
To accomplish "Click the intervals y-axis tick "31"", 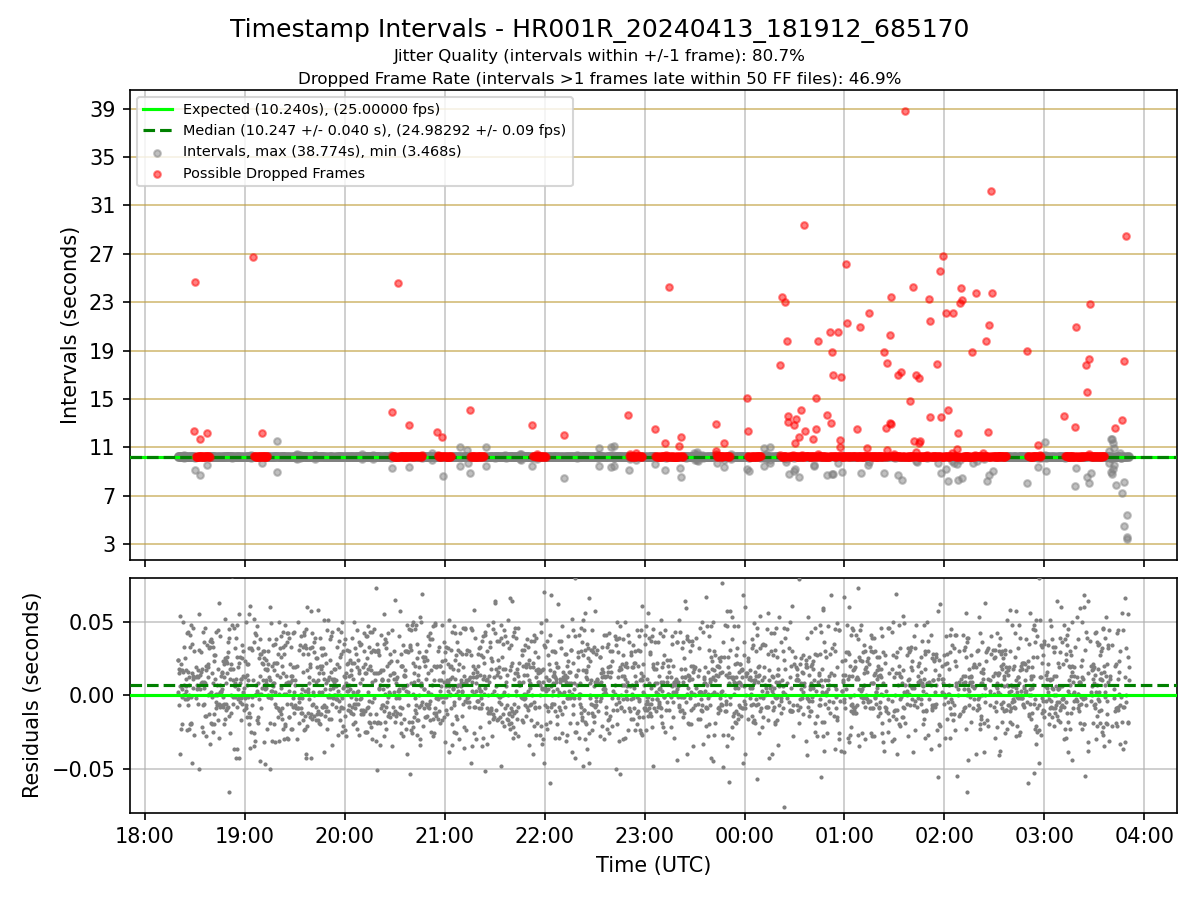I will pos(105,206).
